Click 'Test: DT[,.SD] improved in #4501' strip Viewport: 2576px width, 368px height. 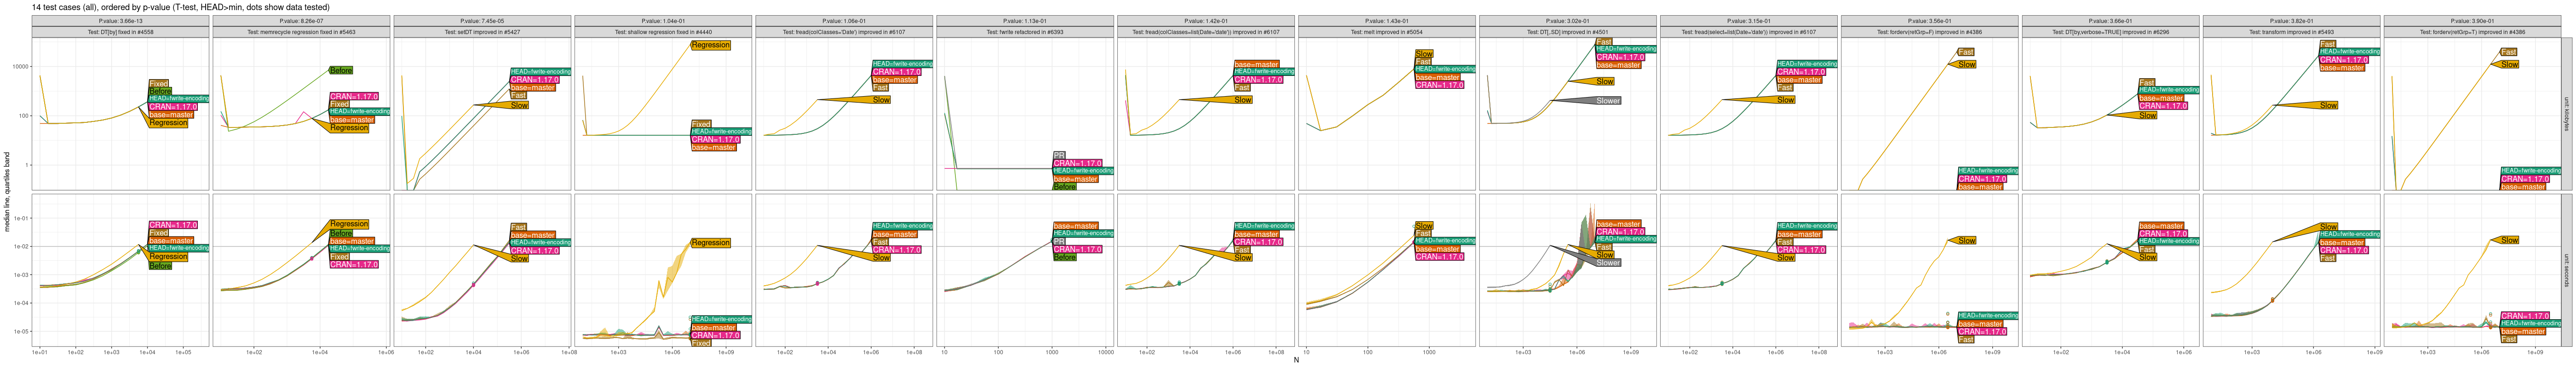point(1568,32)
